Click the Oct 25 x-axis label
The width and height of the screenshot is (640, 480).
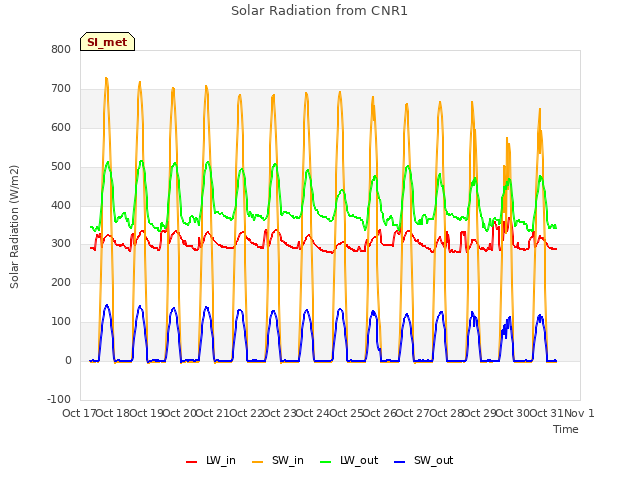click(x=346, y=413)
